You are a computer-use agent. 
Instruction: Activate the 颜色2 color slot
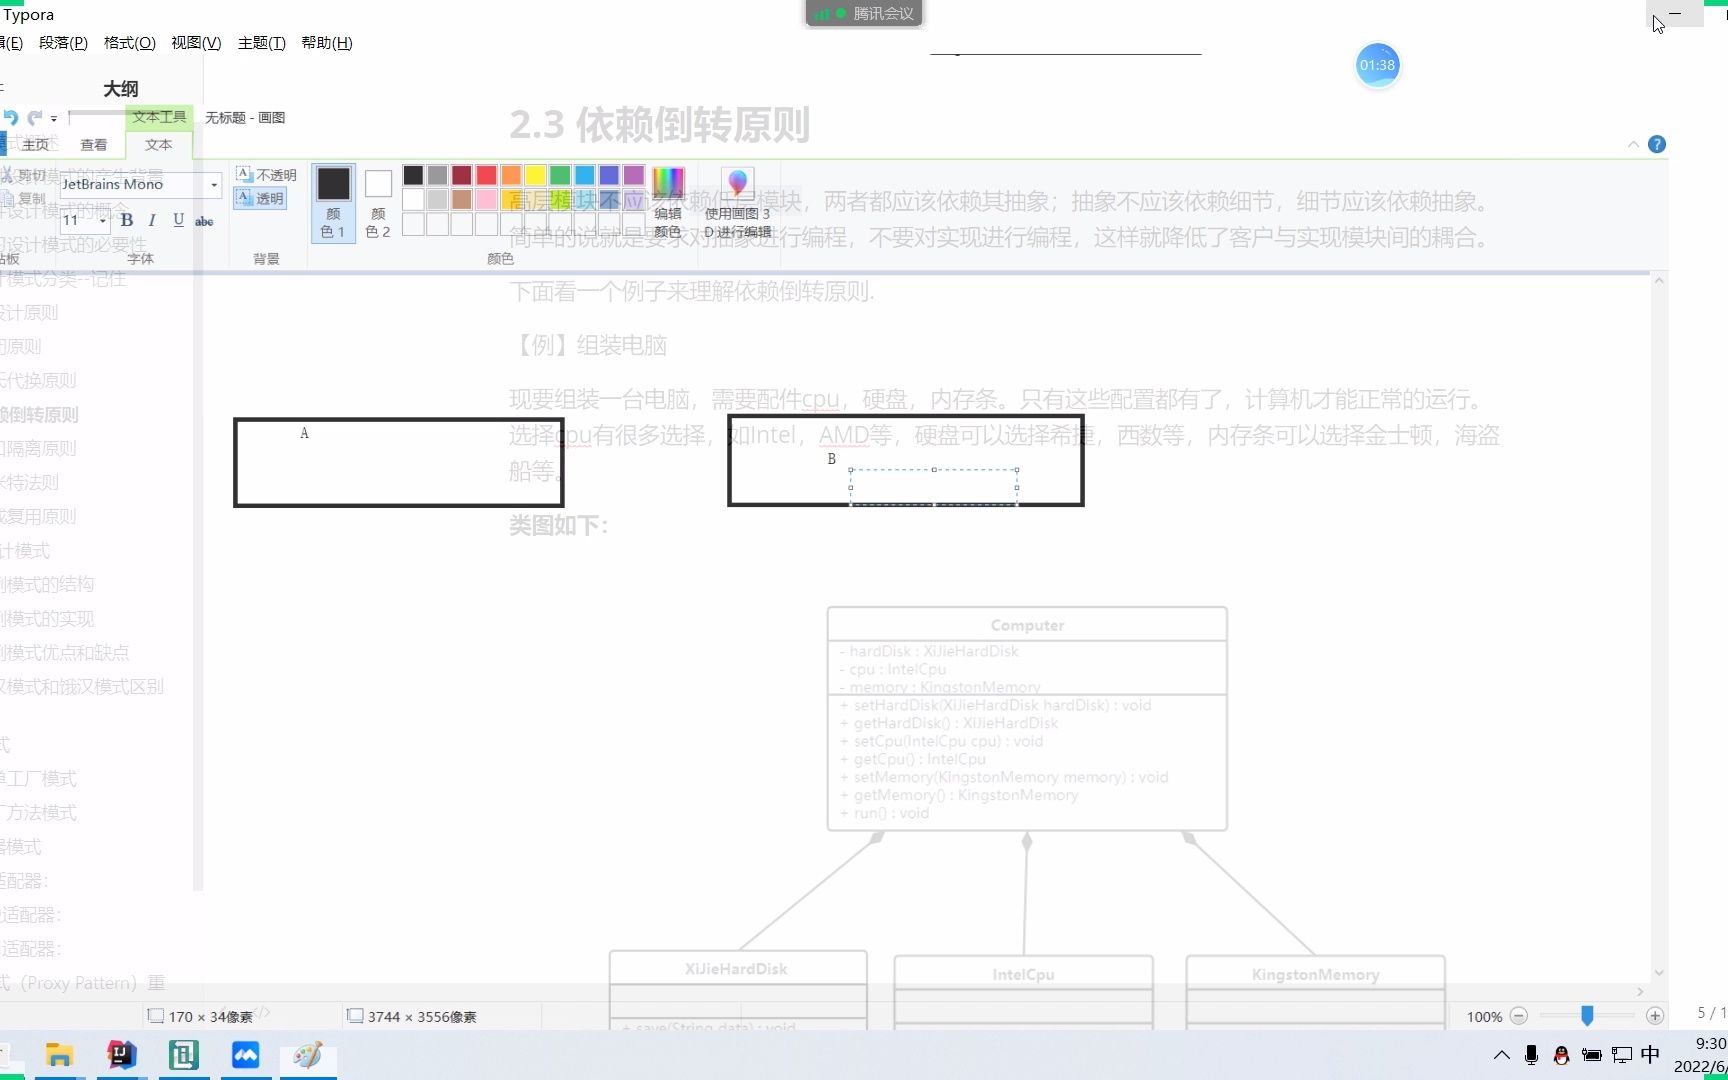377,200
